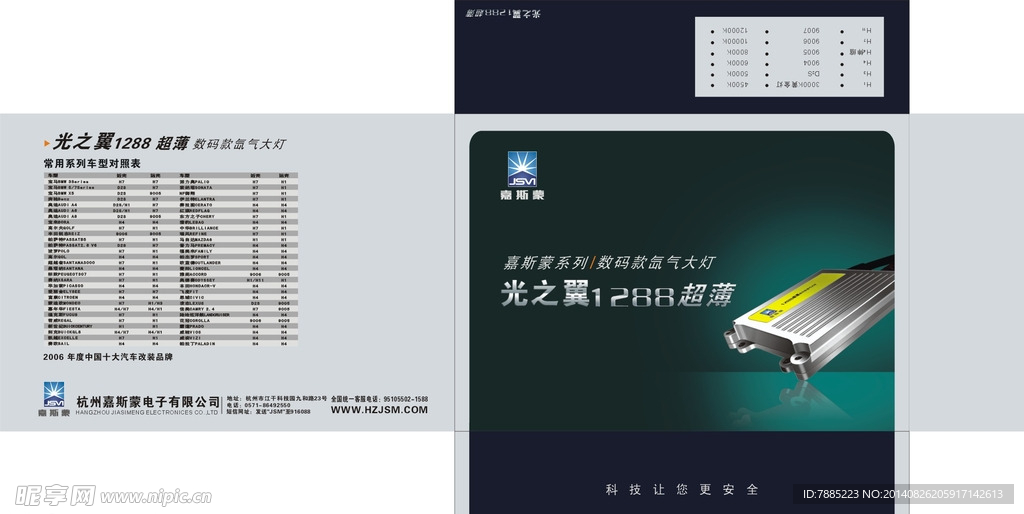Click the BRILLIANCE row in the vehicle table
Viewport: 1024px width, 514px height.
click(x=235, y=228)
